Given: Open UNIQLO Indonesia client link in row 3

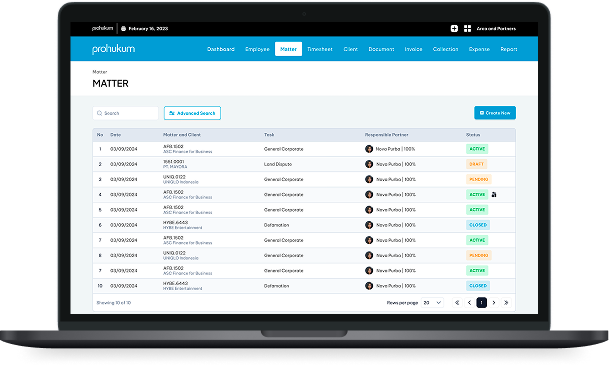Looking at the screenshot, I should pos(181,182).
